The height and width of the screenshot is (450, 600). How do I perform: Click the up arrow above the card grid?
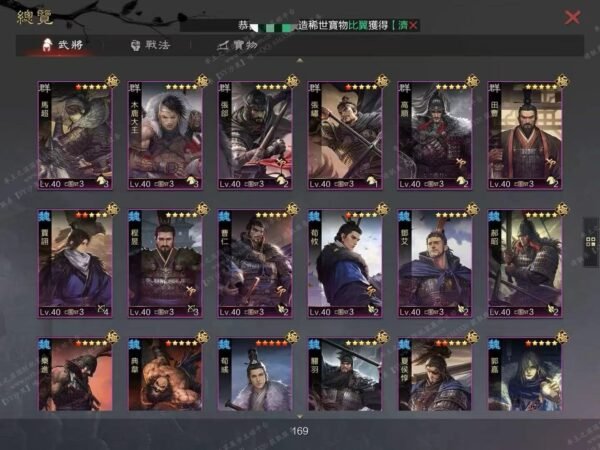[300, 60]
